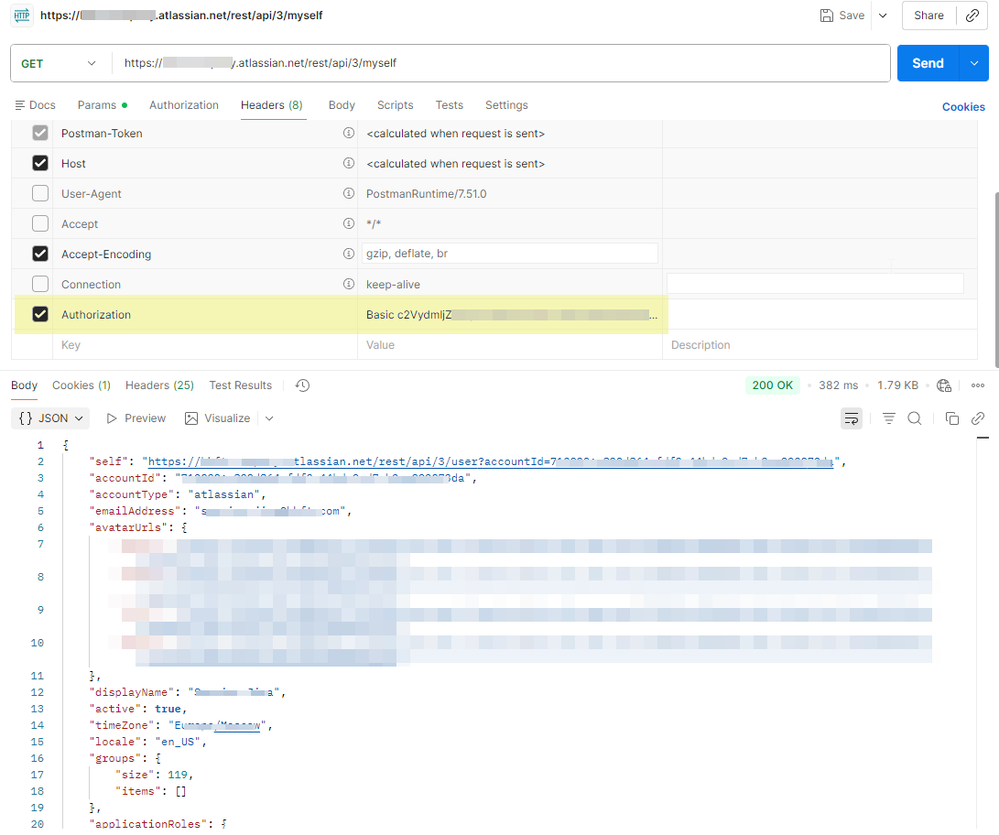This screenshot has height=835, width=999.
Task: Click the User-Agent PostmanRuntime/7.51.0 value
Action: (x=426, y=194)
